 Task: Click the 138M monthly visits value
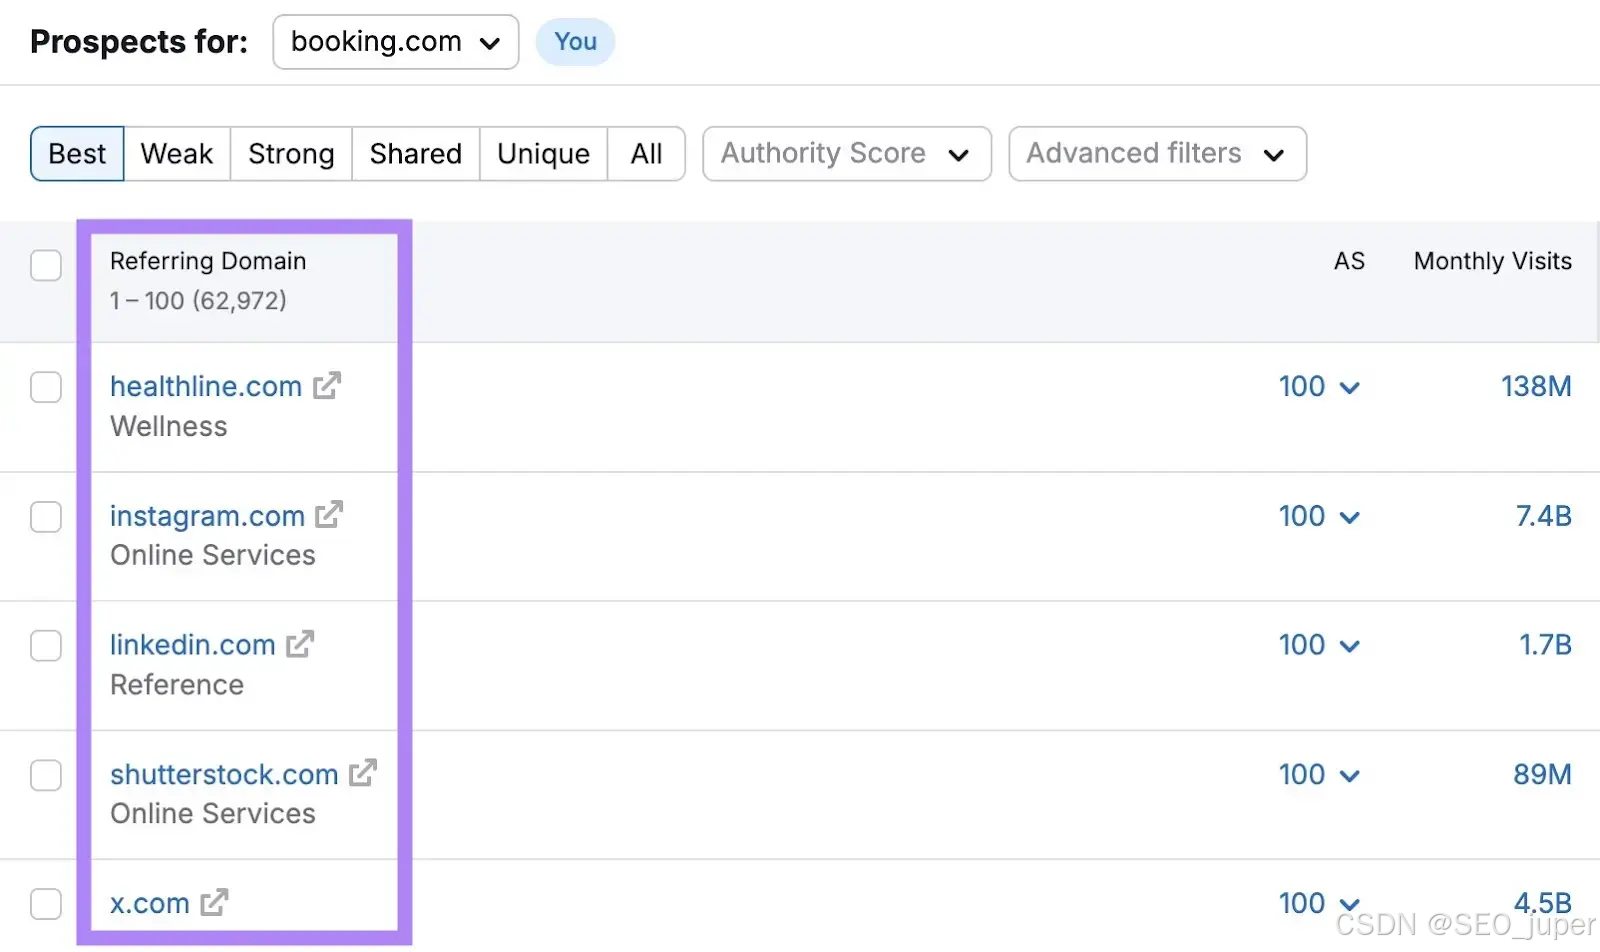[x=1536, y=386]
